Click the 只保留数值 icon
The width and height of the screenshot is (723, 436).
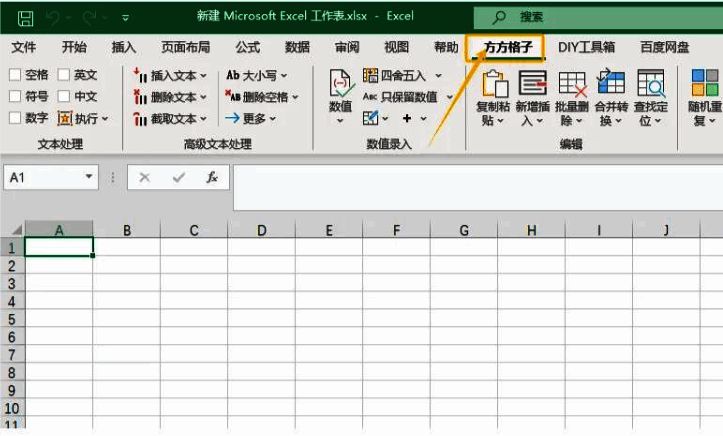(370, 96)
